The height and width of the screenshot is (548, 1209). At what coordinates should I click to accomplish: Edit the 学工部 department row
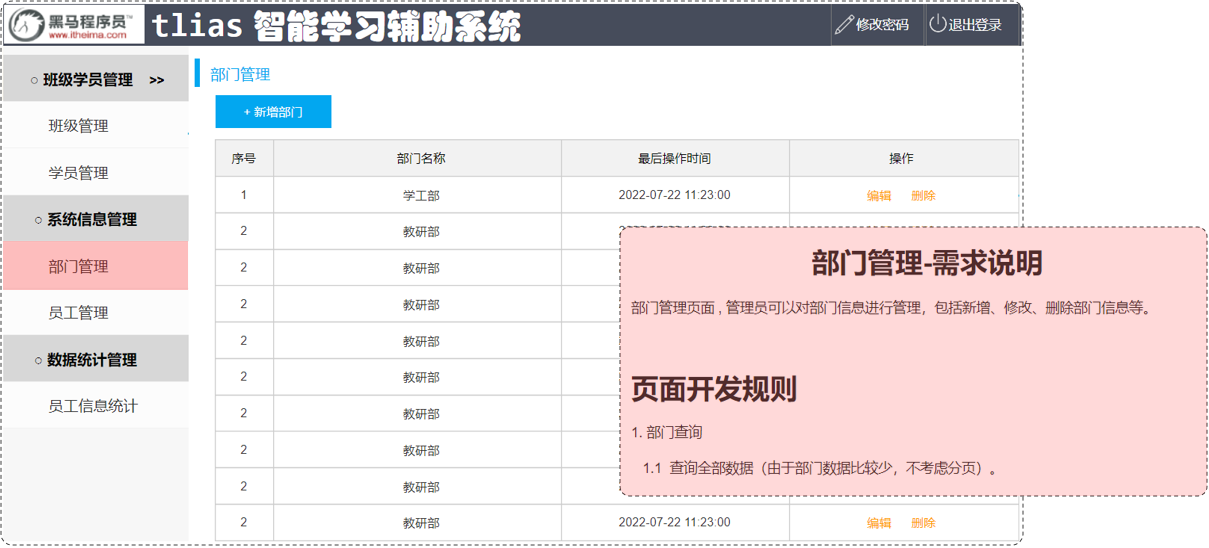point(879,196)
